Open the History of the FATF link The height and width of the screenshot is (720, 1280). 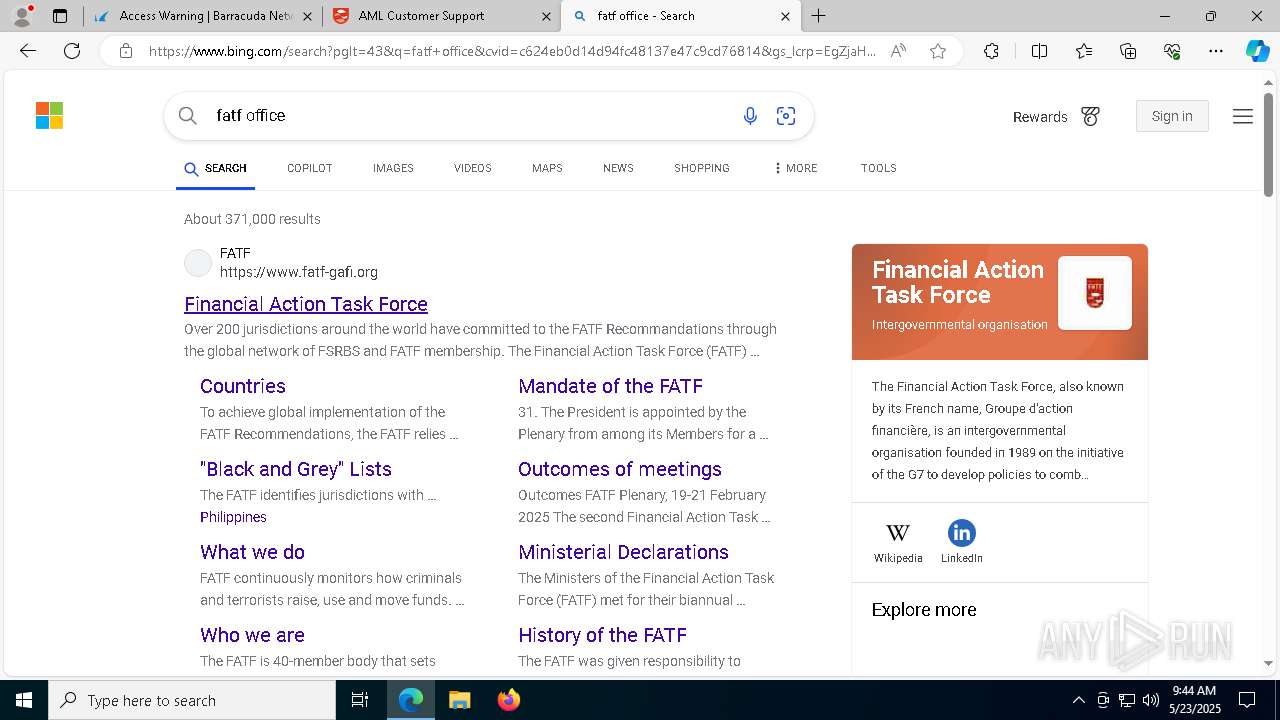point(602,635)
